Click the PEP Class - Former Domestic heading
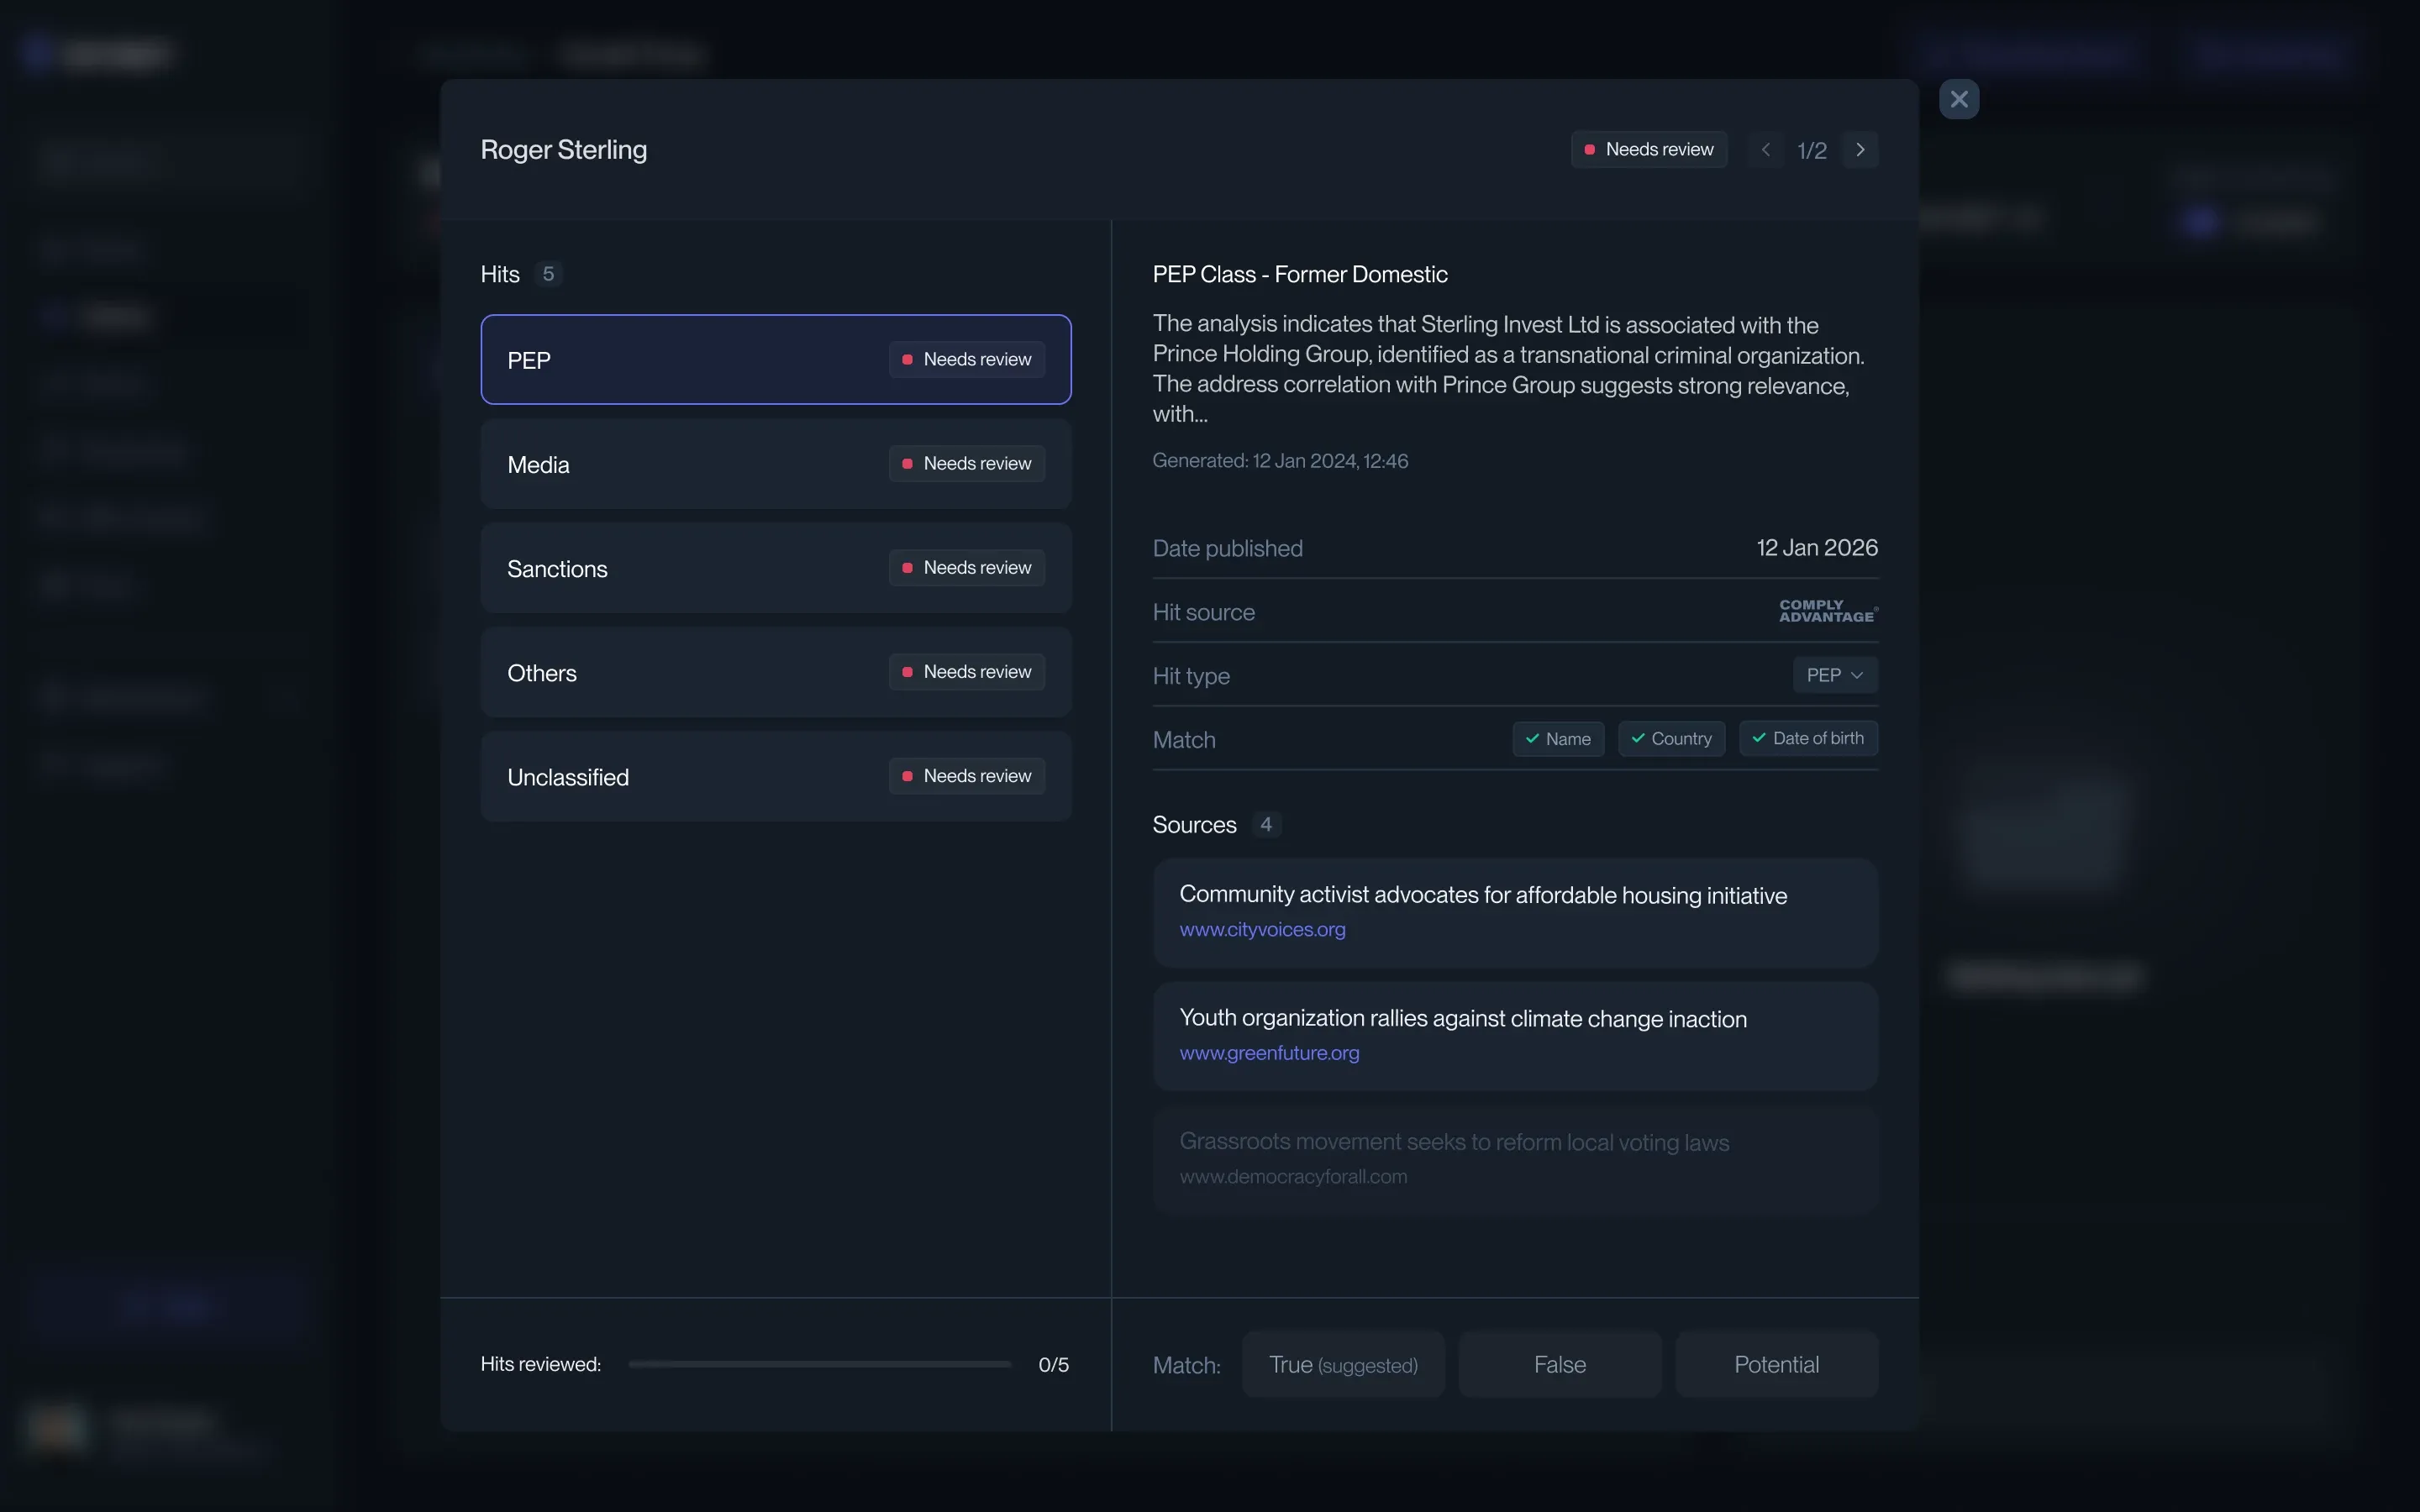Viewport: 2420px width, 1512px height. (x=1300, y=274)
